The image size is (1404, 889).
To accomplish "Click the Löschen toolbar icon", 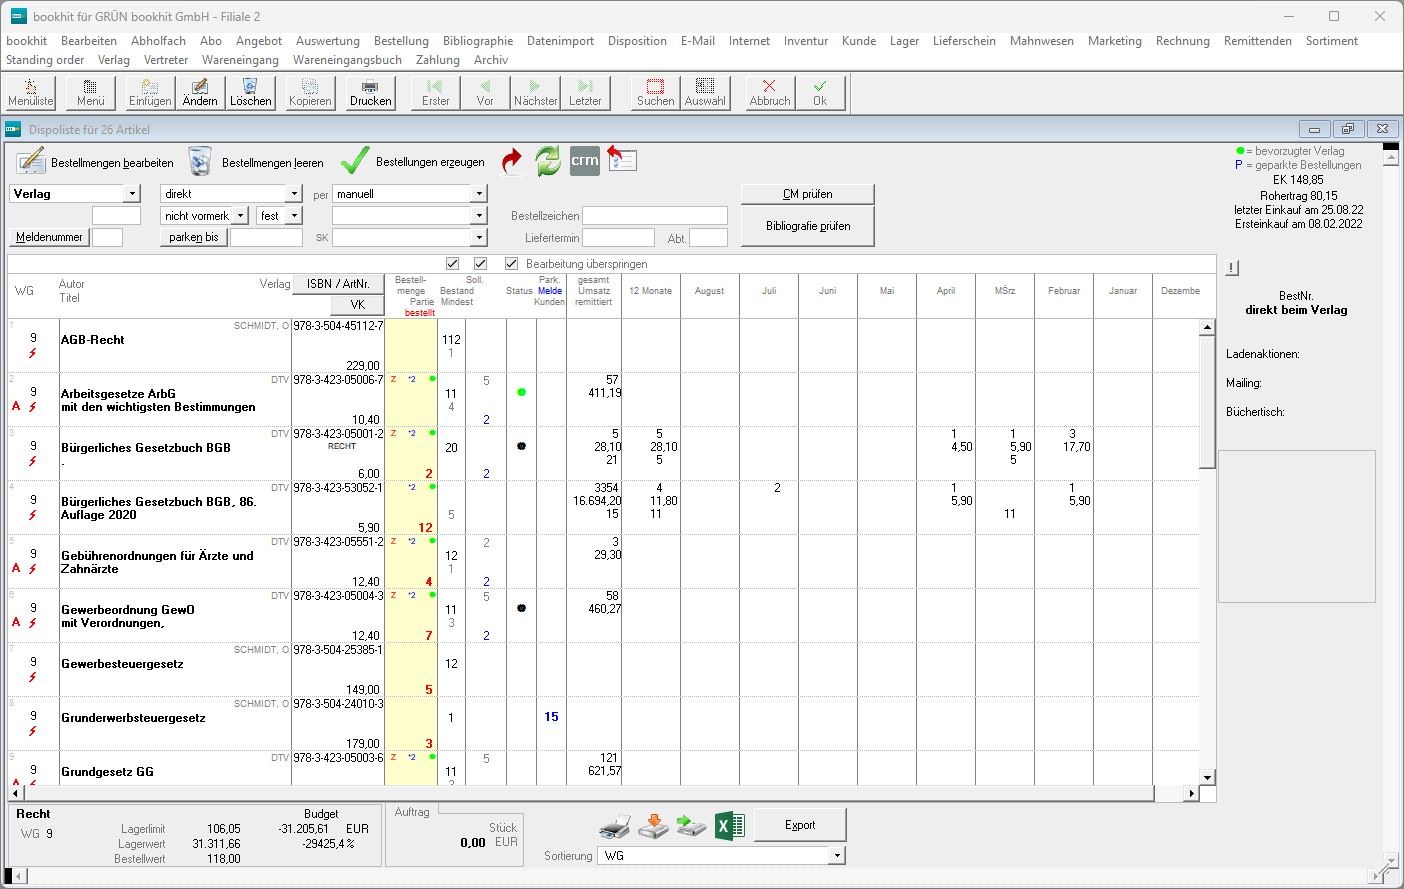I will (x=250, y=92).
